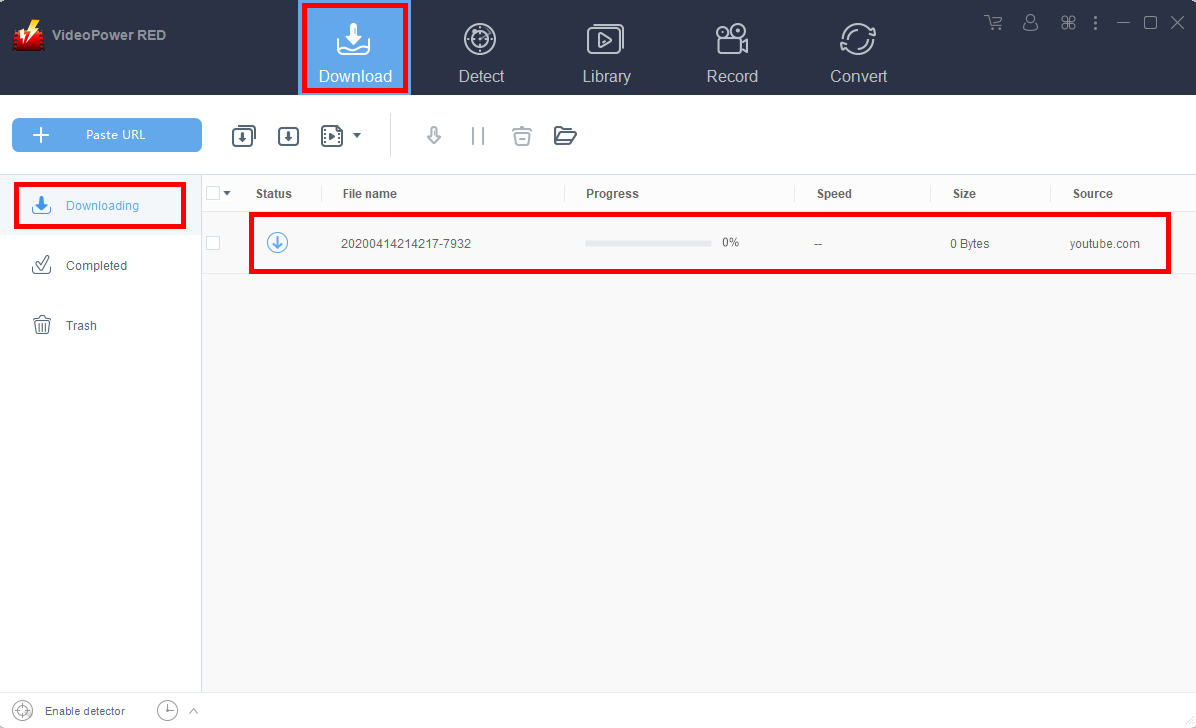Click the batch download icon
1196x728 pixels.
coord(243,136)
